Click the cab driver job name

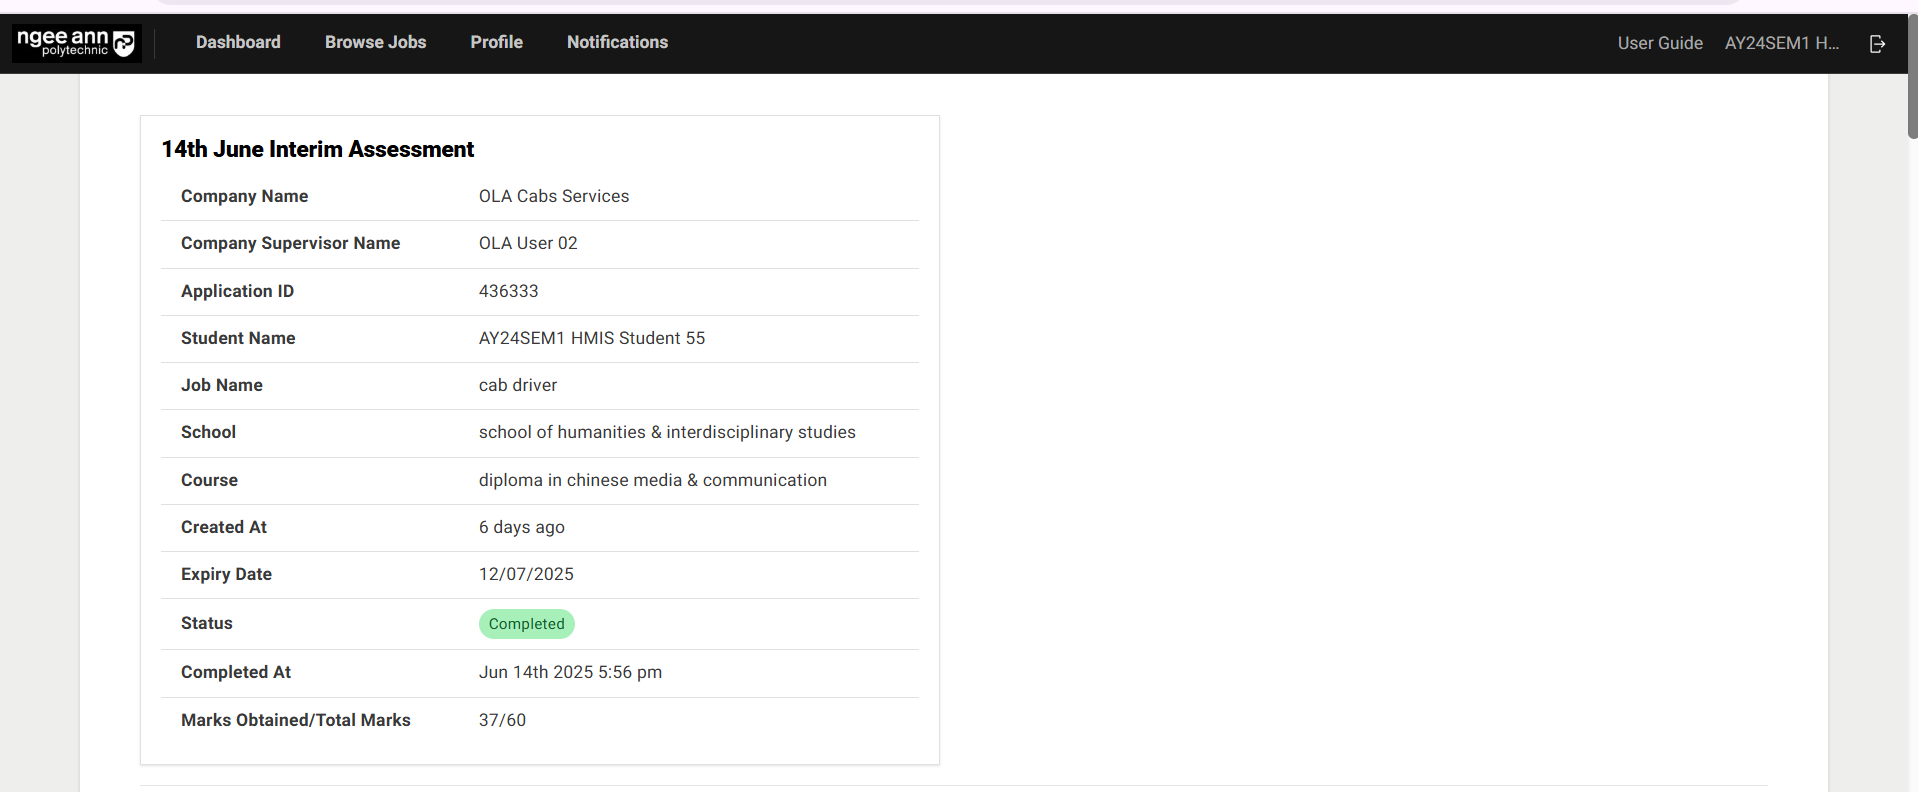pyautogui.click(x=518, y=385)
